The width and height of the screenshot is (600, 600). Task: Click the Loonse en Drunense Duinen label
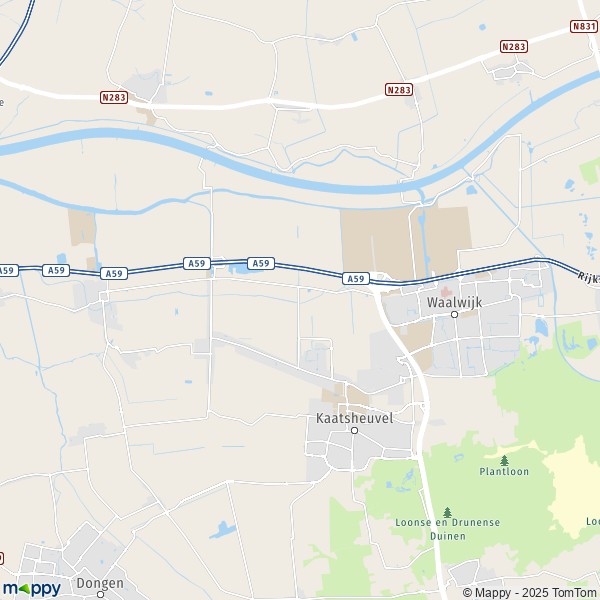(x=448, y=529)
